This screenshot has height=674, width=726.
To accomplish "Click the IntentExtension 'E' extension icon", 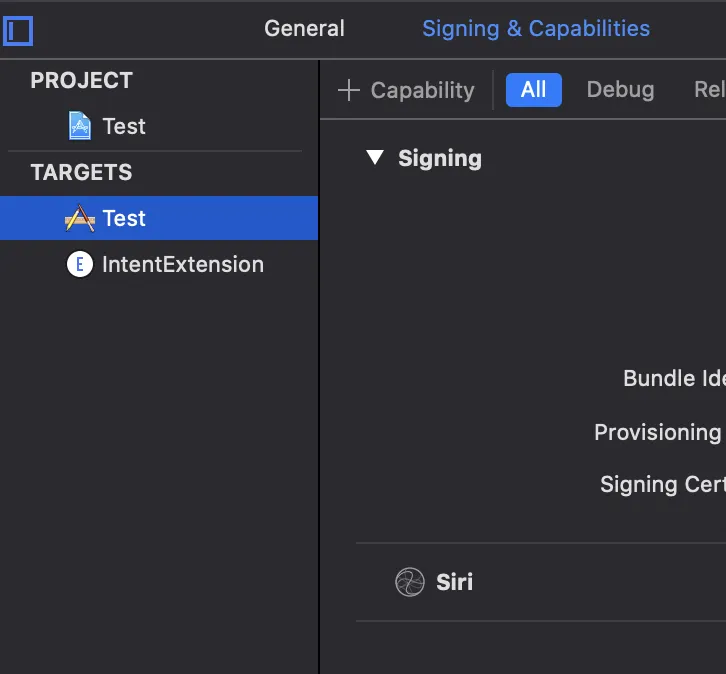I will coord(79,264).
